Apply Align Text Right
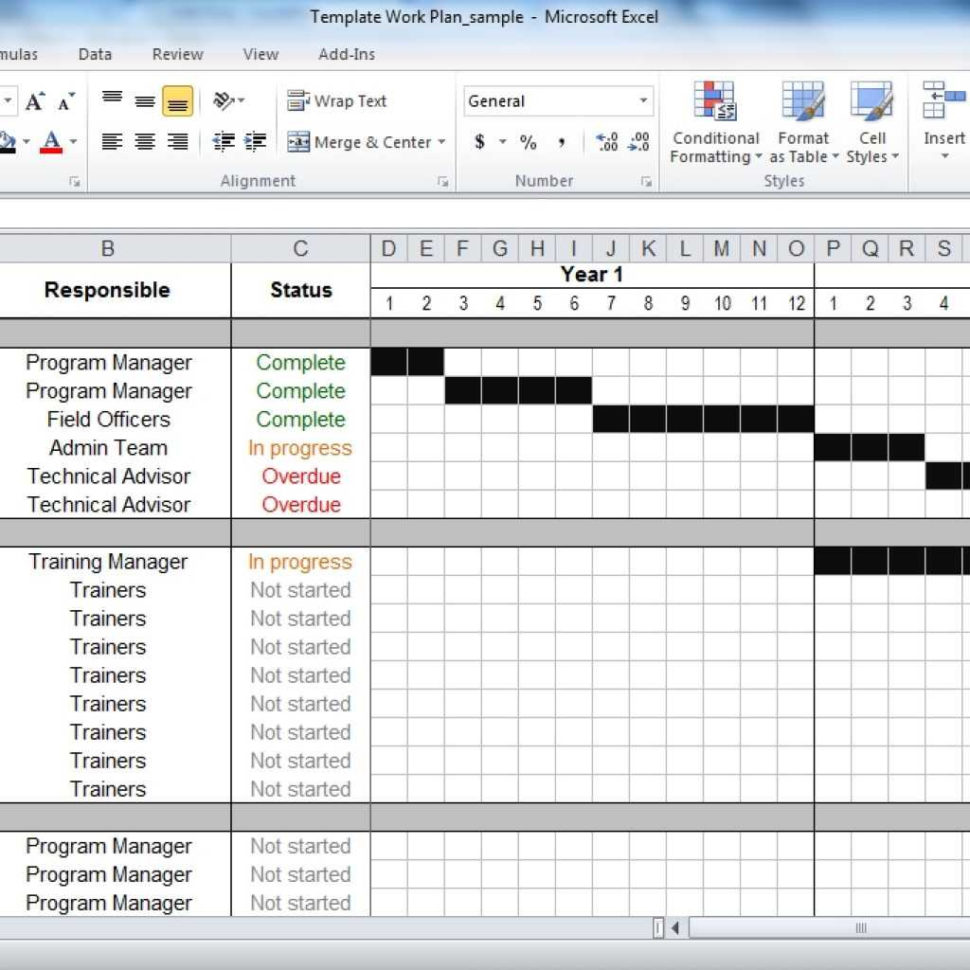The width and height of the screenshot is (970, 970). click(x=178, y=142)
